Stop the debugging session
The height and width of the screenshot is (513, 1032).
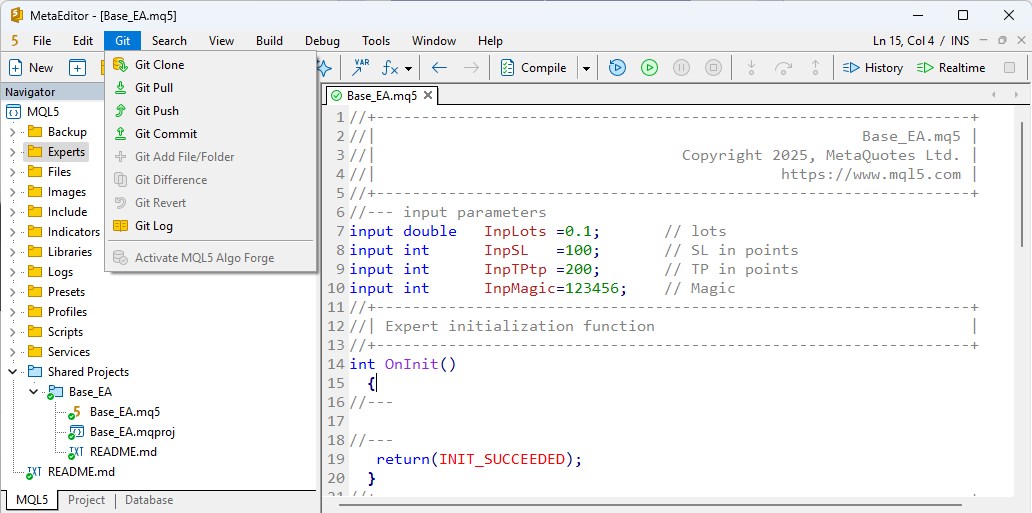[x=713, y=68]
